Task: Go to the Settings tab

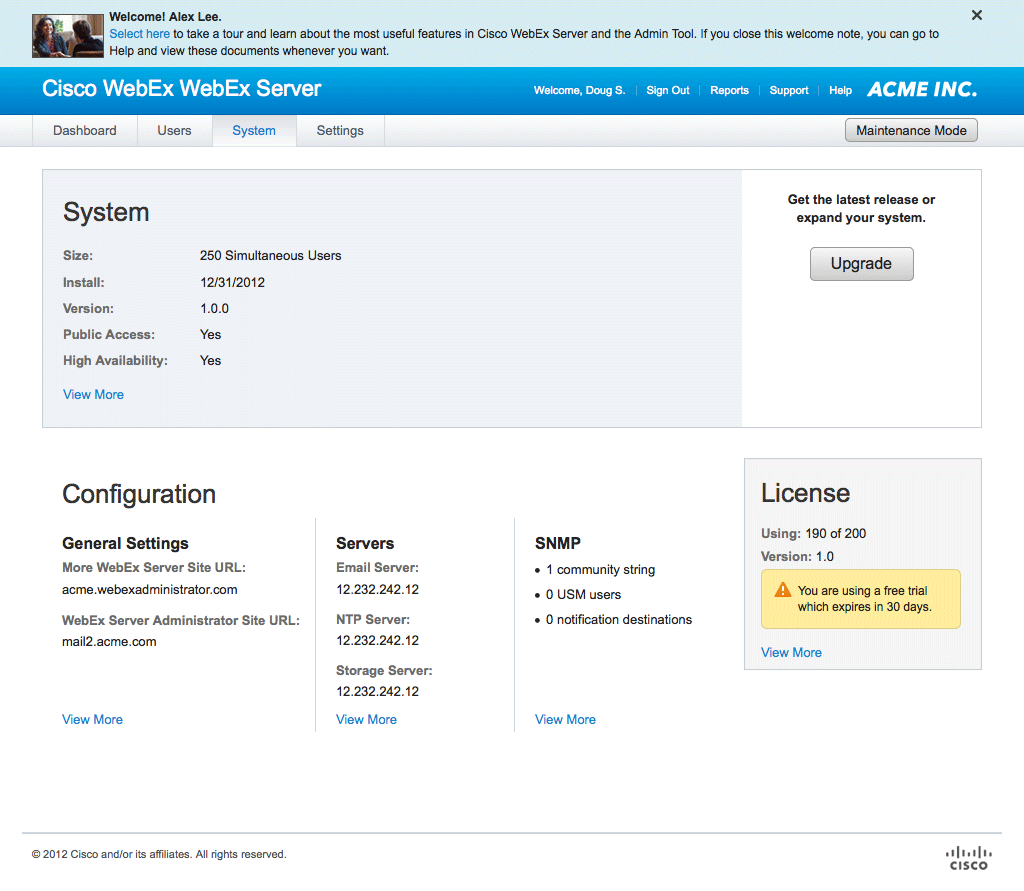Action: tap(340, 131)
